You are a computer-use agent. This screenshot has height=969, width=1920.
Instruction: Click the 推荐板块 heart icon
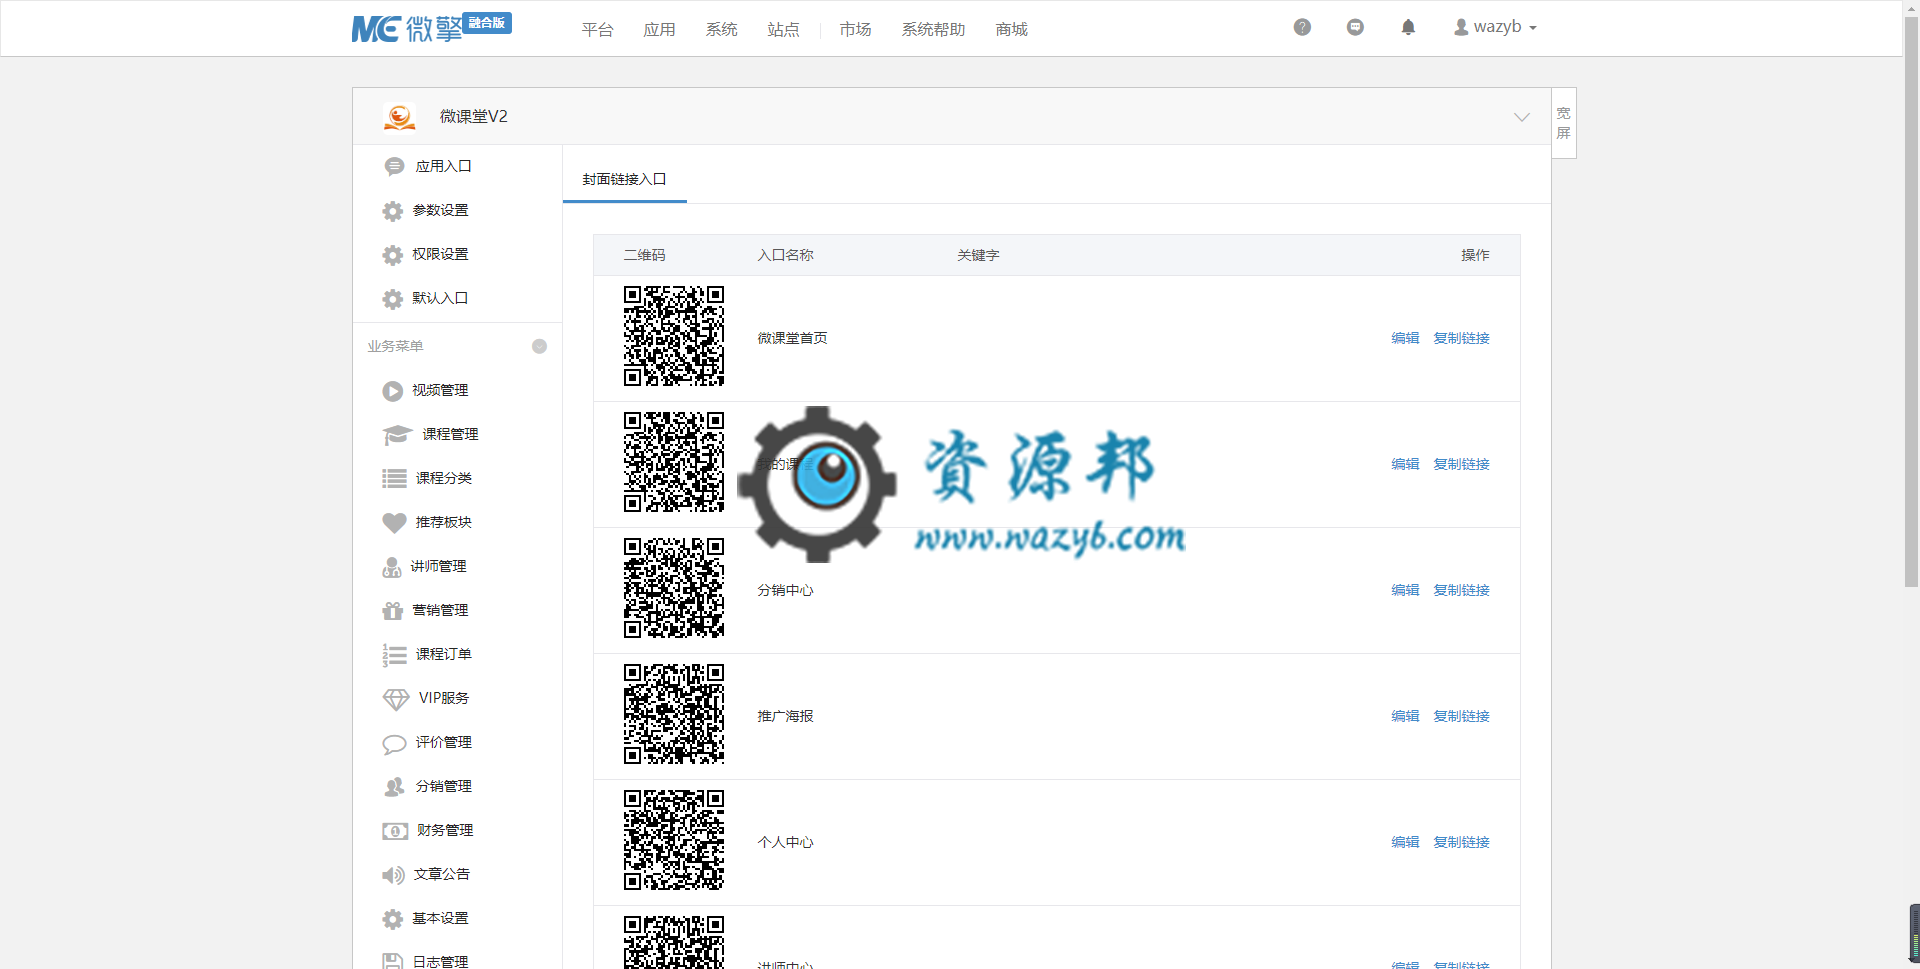pos(394,523)
